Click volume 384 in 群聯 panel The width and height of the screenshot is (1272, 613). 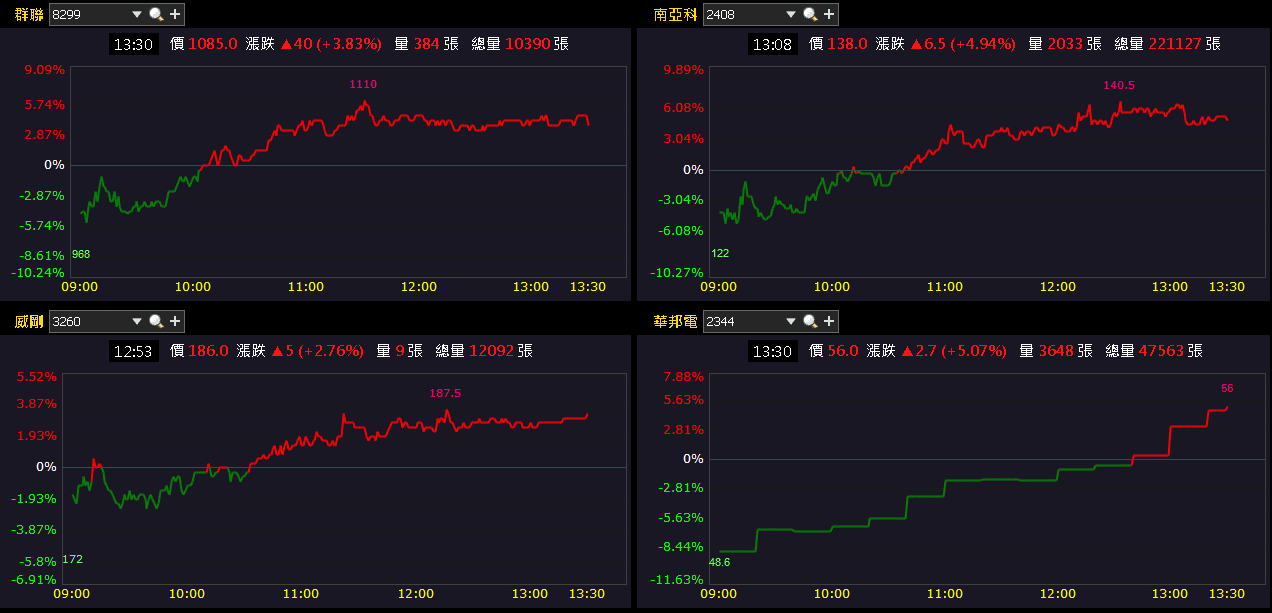point(427,44)
